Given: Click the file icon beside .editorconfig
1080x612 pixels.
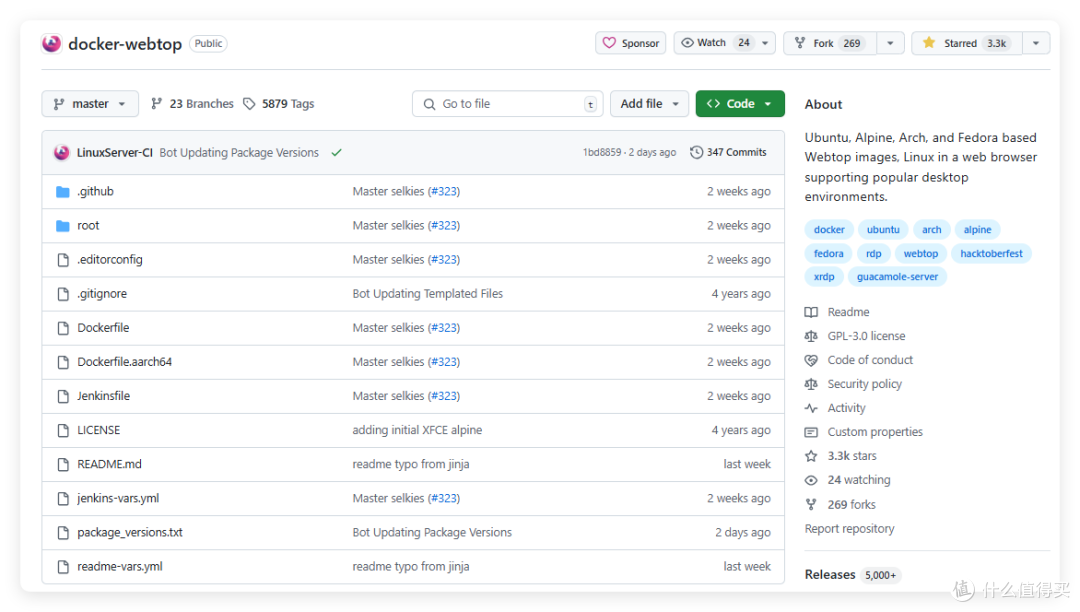Looking at the screenshot, I should (63, 260).
